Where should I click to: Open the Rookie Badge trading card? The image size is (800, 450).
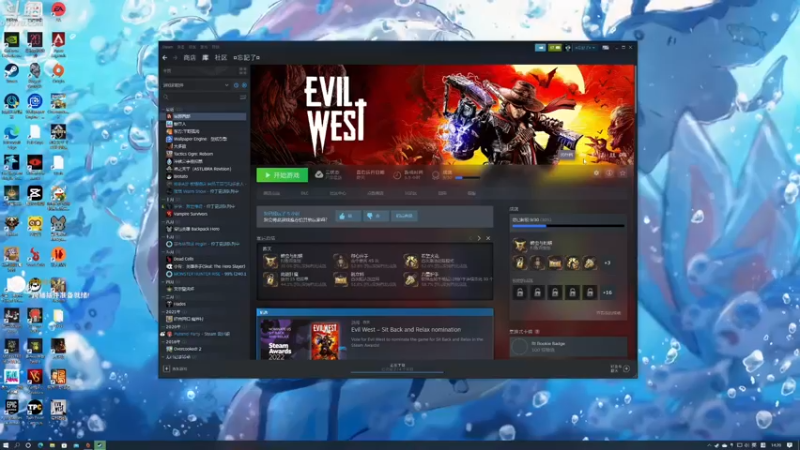point(568,347)
